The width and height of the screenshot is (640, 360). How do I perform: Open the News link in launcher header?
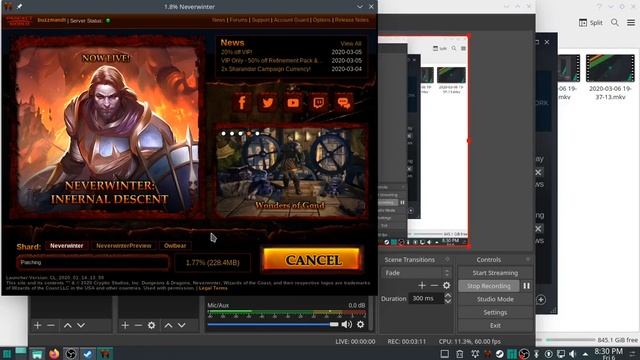click(x=218, y=20)
